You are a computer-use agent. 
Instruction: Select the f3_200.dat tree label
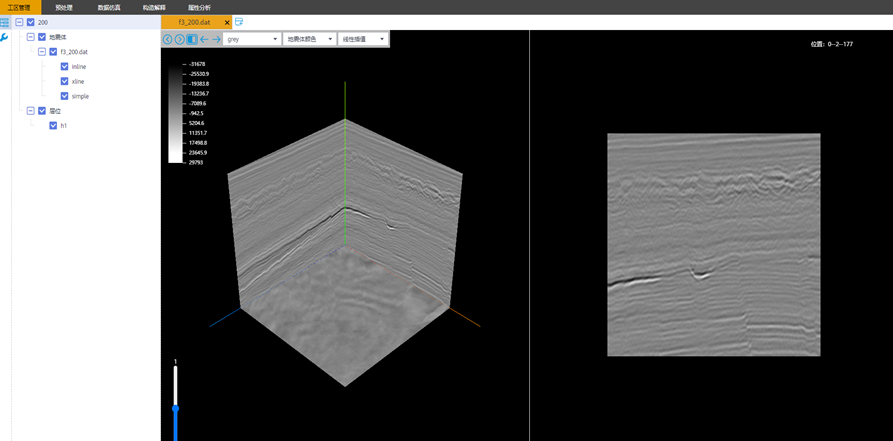click(74, 52)
